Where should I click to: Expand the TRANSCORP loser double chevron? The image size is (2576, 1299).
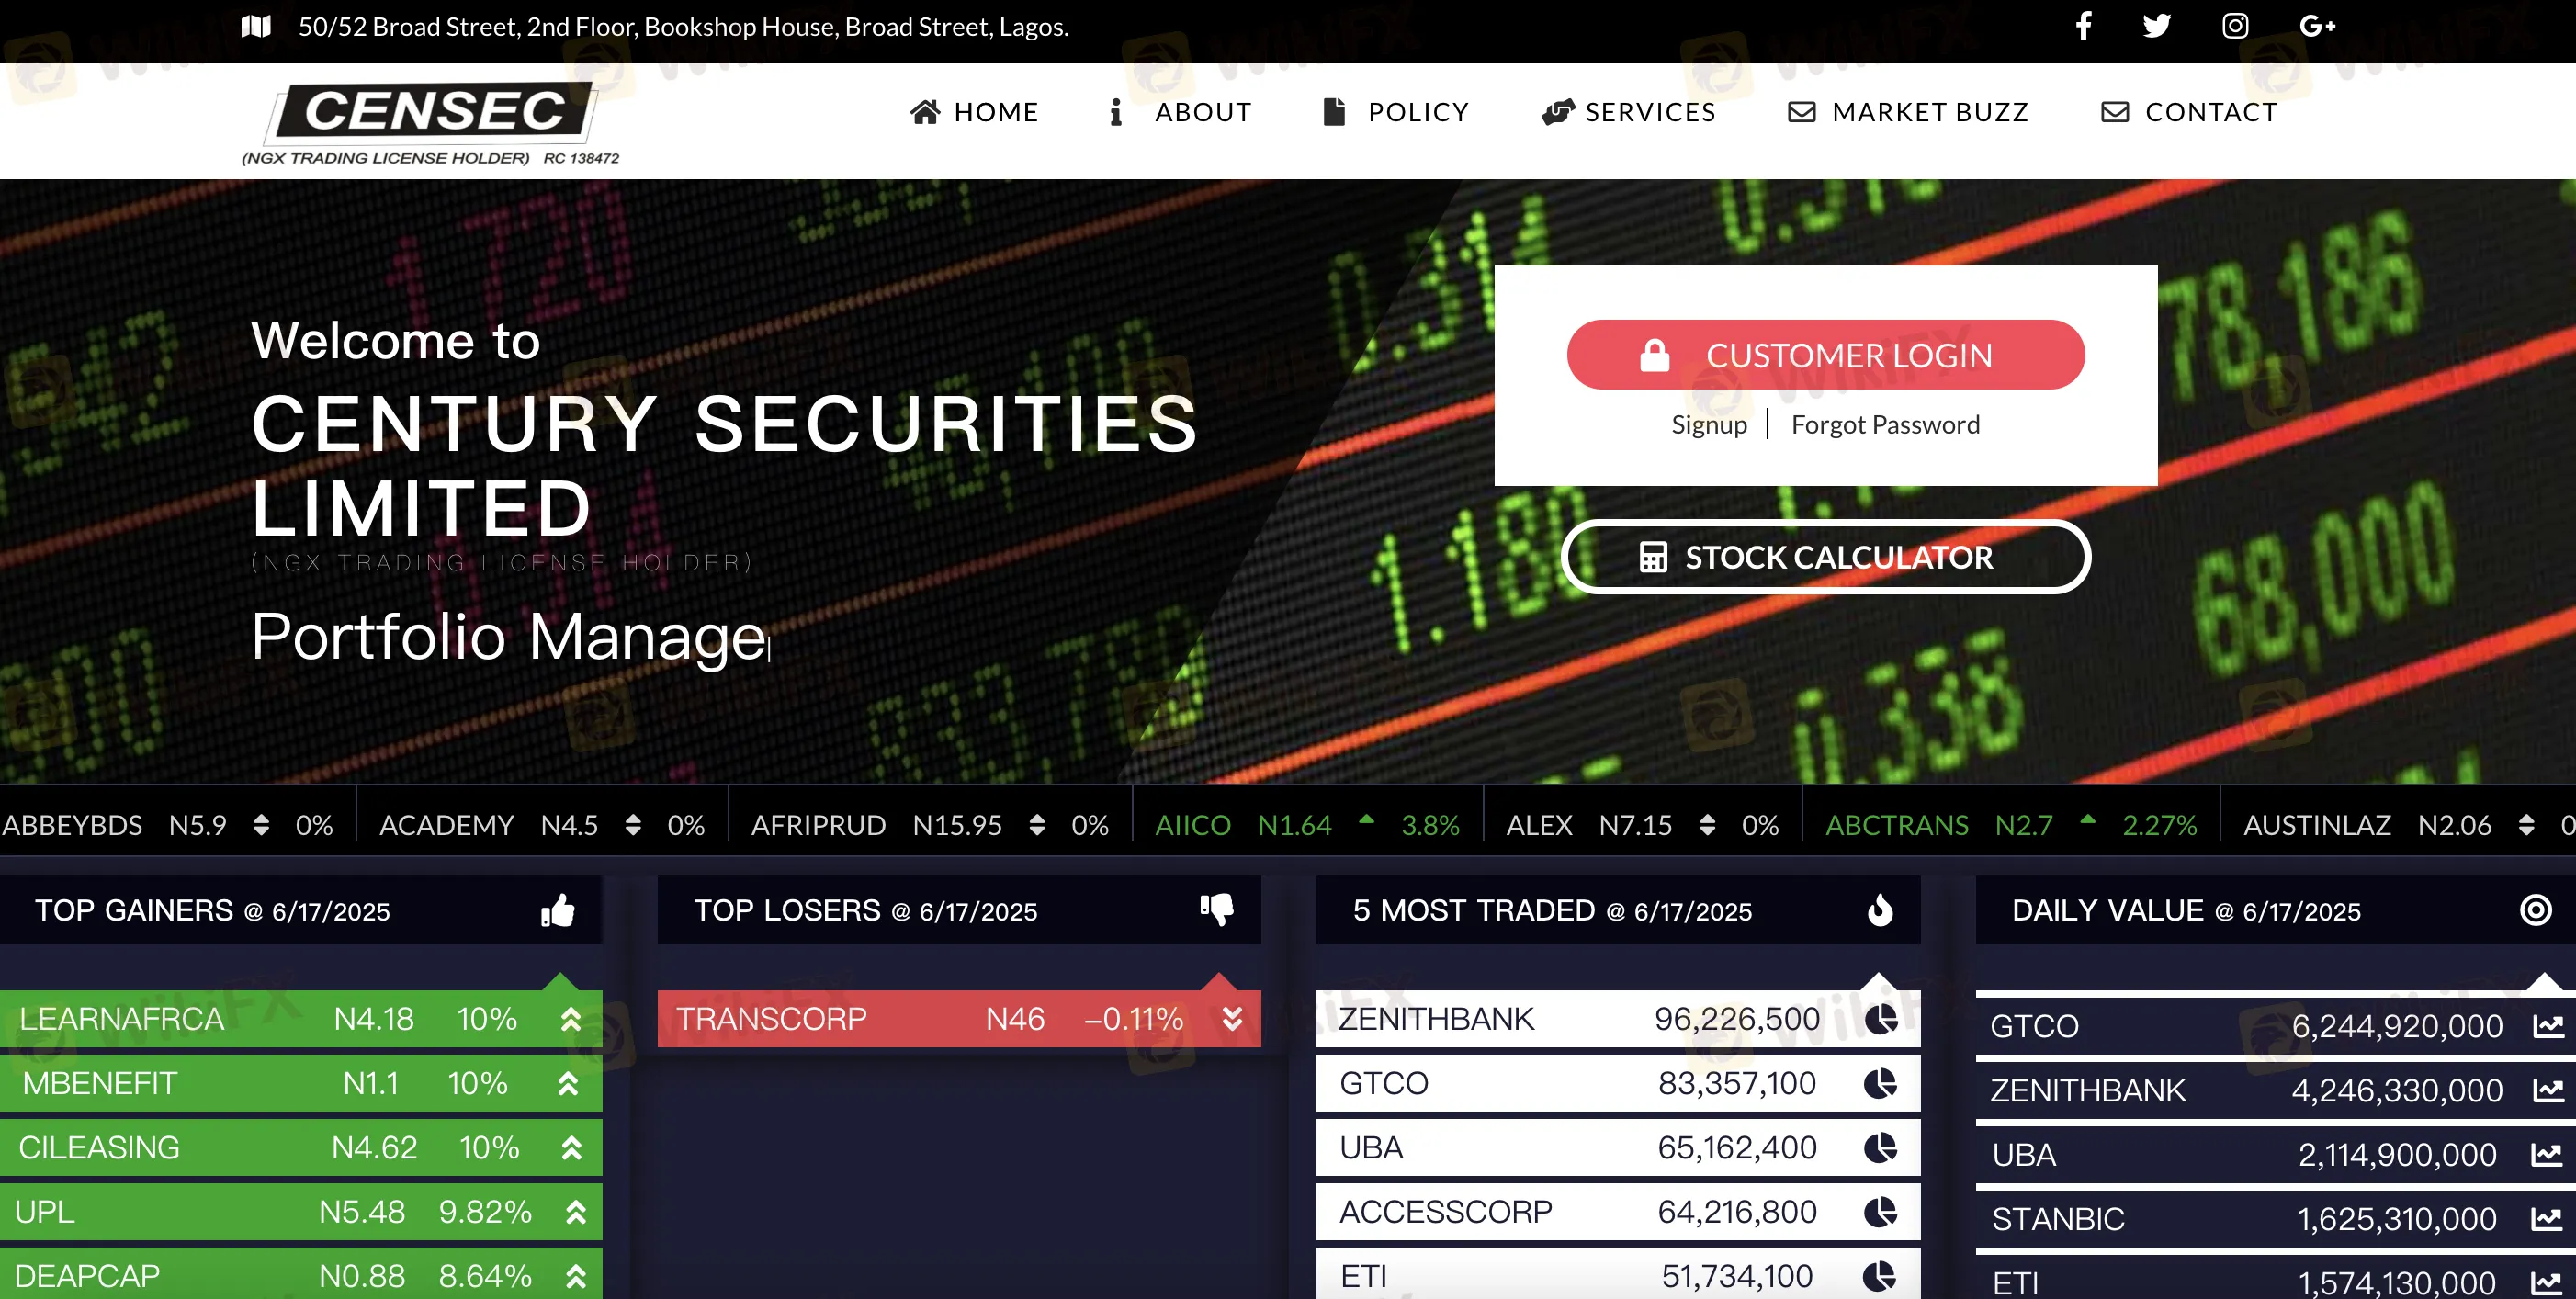1232,1019
